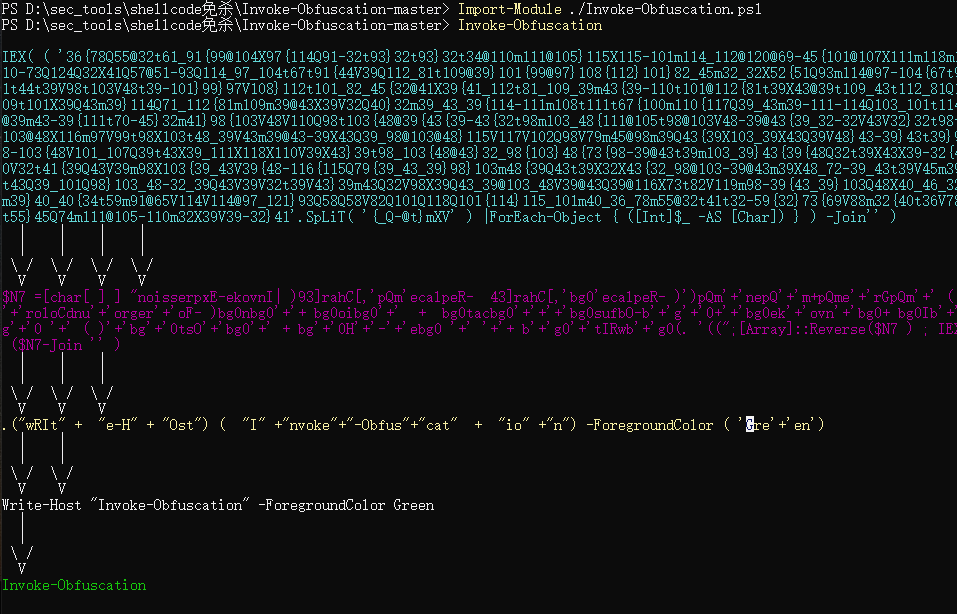This screenshot has height=614, width=957.
Task: Click the 'Import-Module' command text
Action: point(510,9)
